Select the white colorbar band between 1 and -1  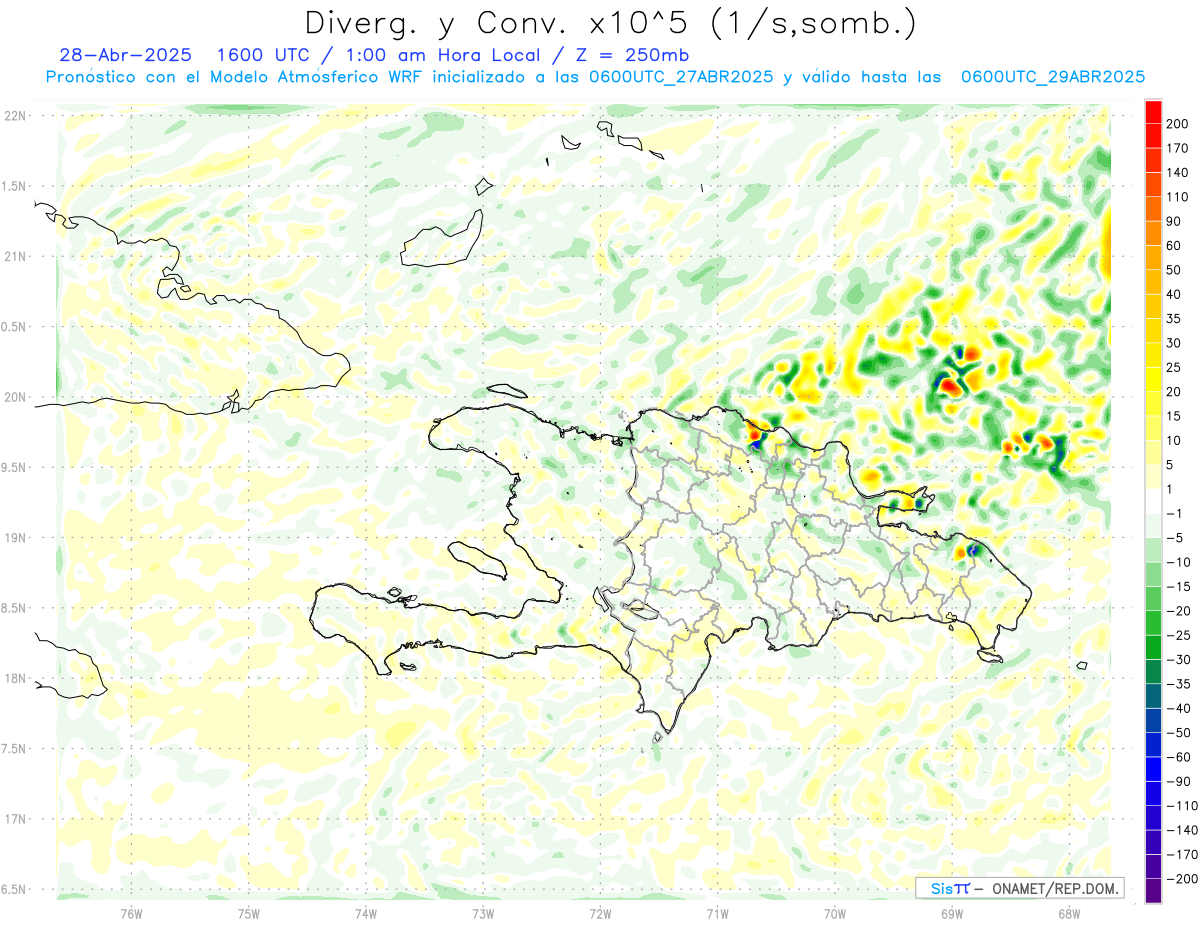pyautogui.click(x=1153, y=501)
